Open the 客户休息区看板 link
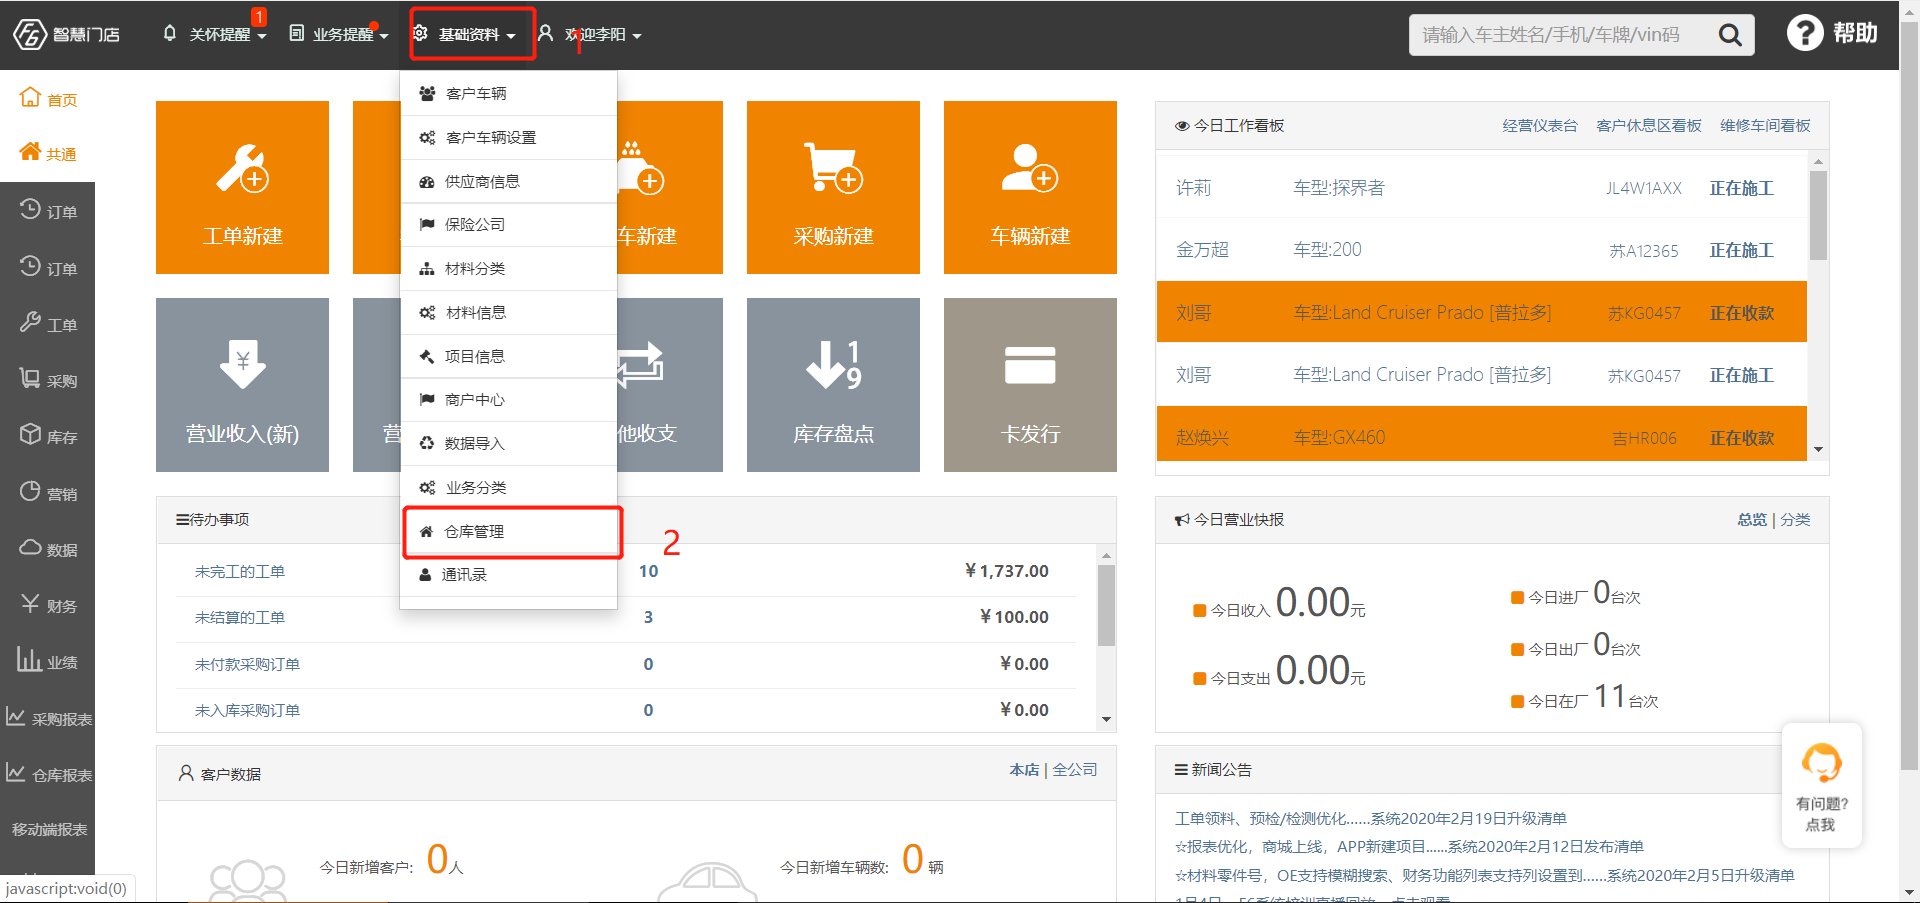 pyautogui.click(x=1649, y=125)
